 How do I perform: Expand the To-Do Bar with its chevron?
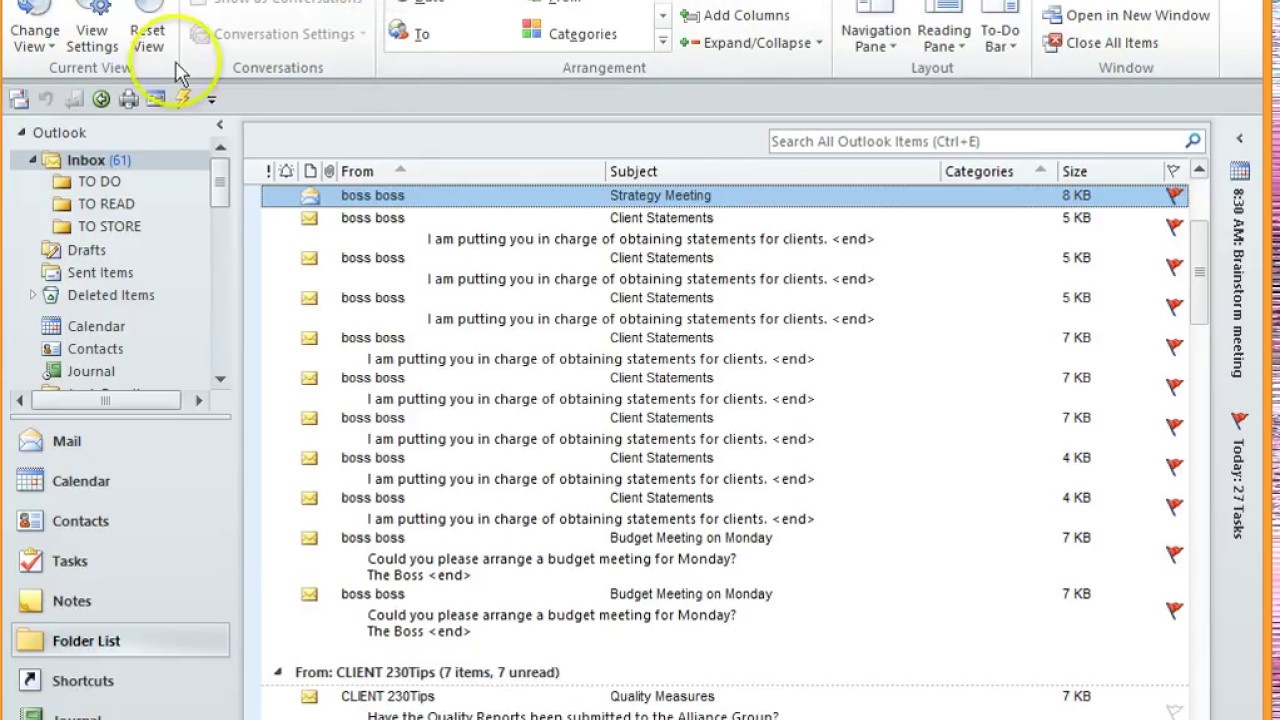tap(1239, 139)
